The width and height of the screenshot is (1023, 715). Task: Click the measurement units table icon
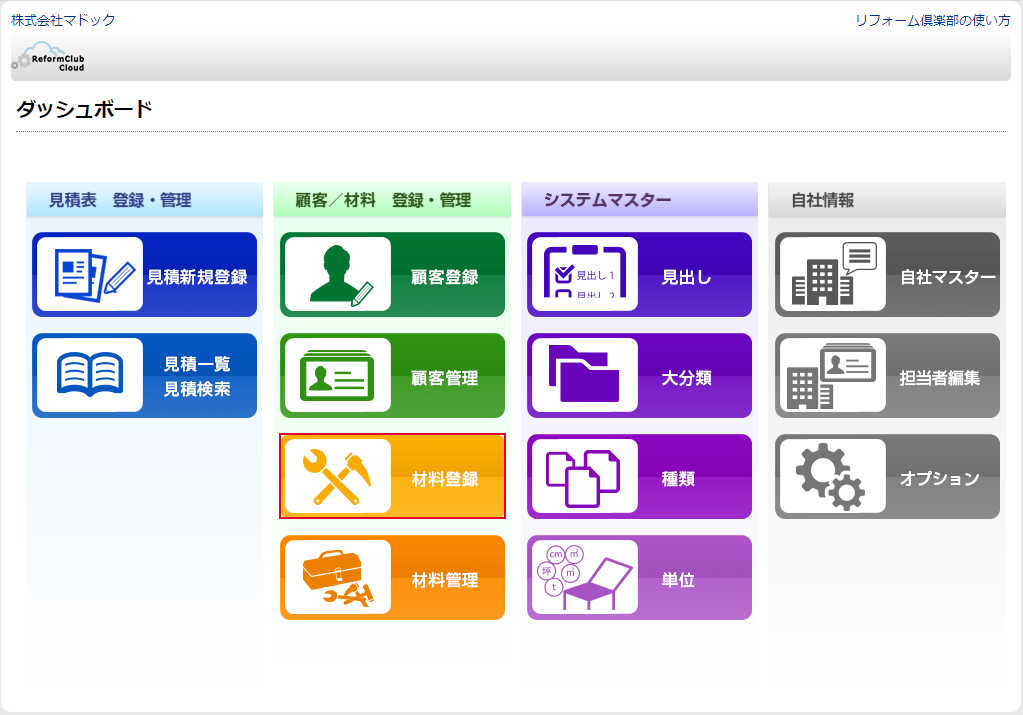584,577
